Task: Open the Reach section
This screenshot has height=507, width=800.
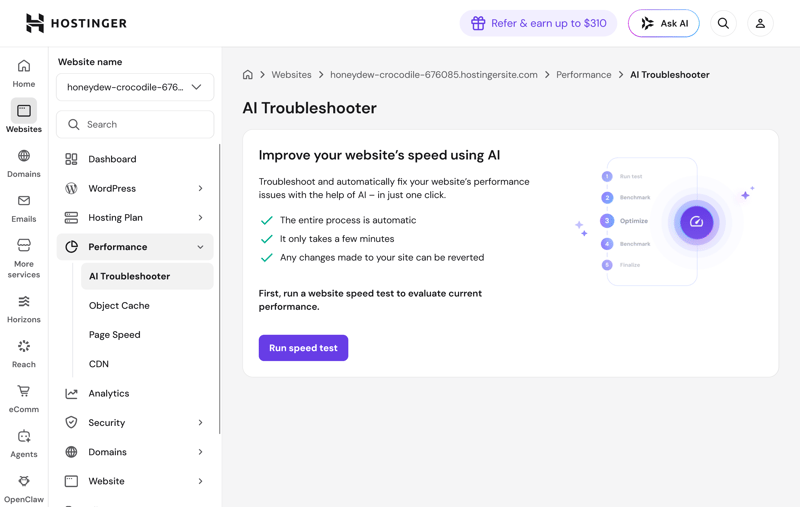Action: [23, 354]
